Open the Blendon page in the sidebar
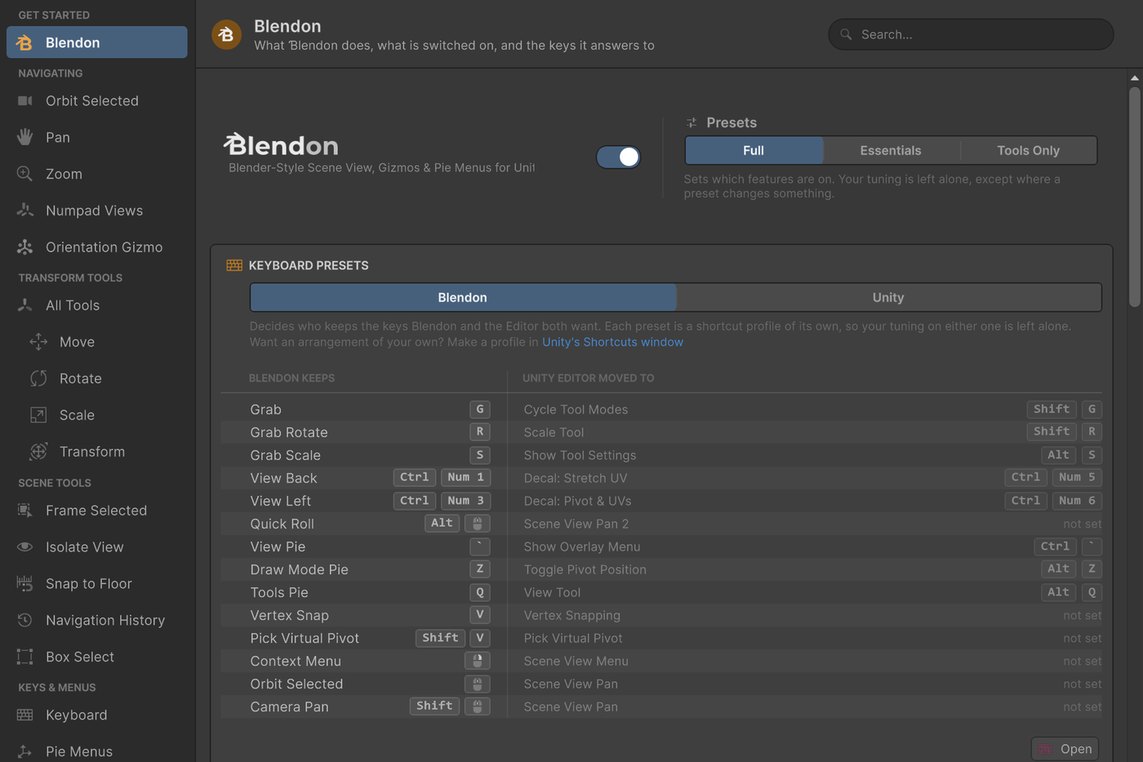The width and height of the screenshot is (1143, 762). point(97,42)
